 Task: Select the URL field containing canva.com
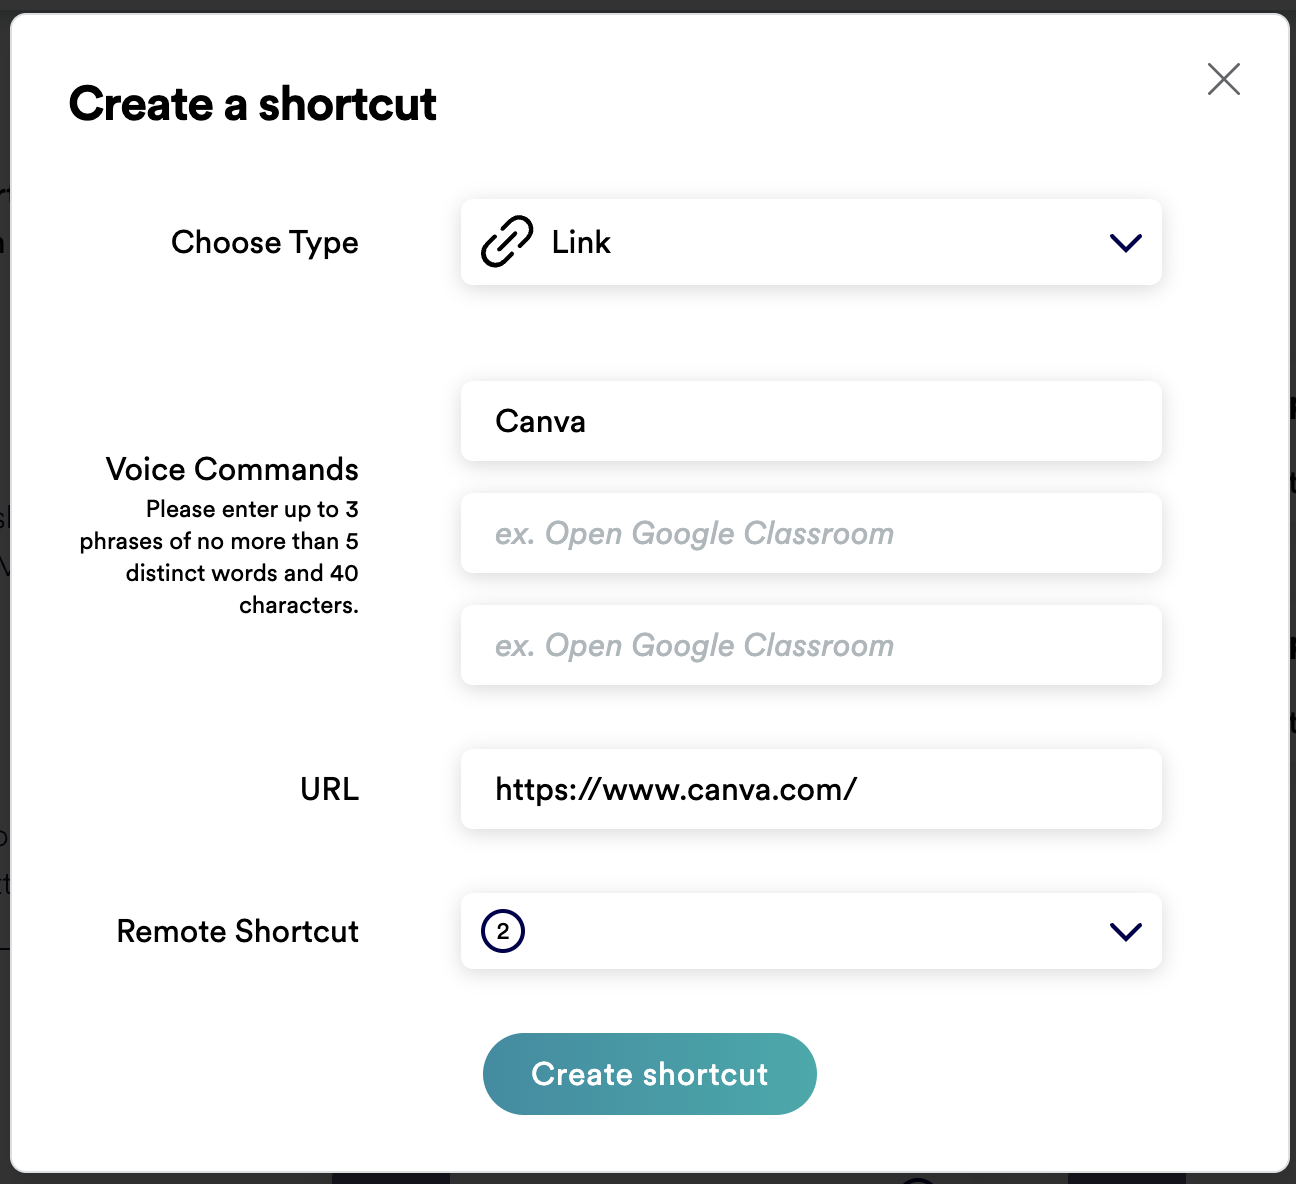coord(810,789)
